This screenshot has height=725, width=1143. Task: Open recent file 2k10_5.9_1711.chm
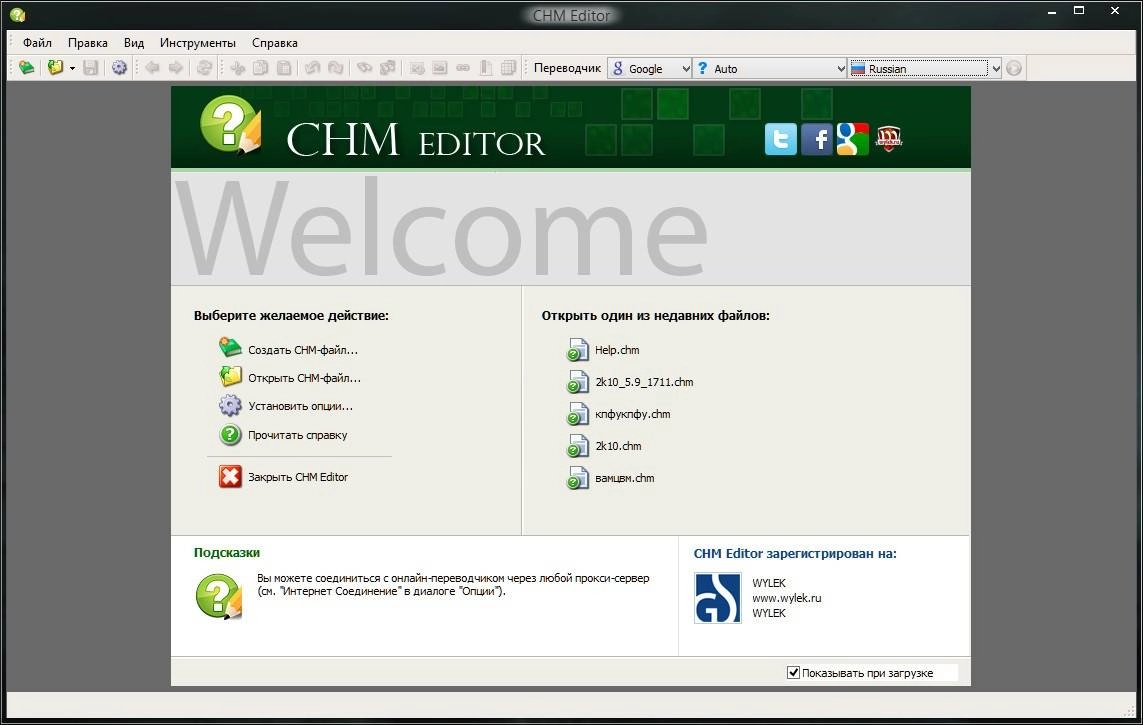pyautogui.click(x=644, y=382)
